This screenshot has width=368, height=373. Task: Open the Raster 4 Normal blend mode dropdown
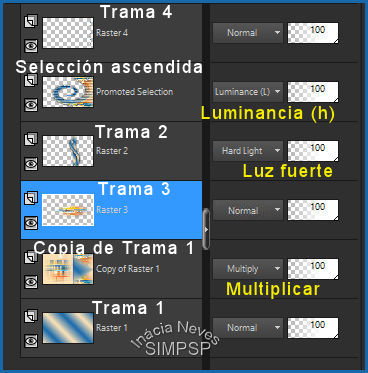click(x=248, y=33)
